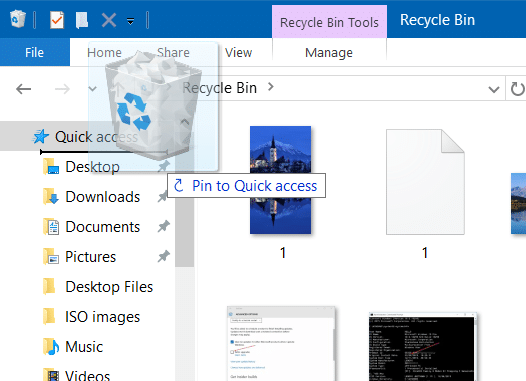Open the Manage ribbon tab

point(329,53)
